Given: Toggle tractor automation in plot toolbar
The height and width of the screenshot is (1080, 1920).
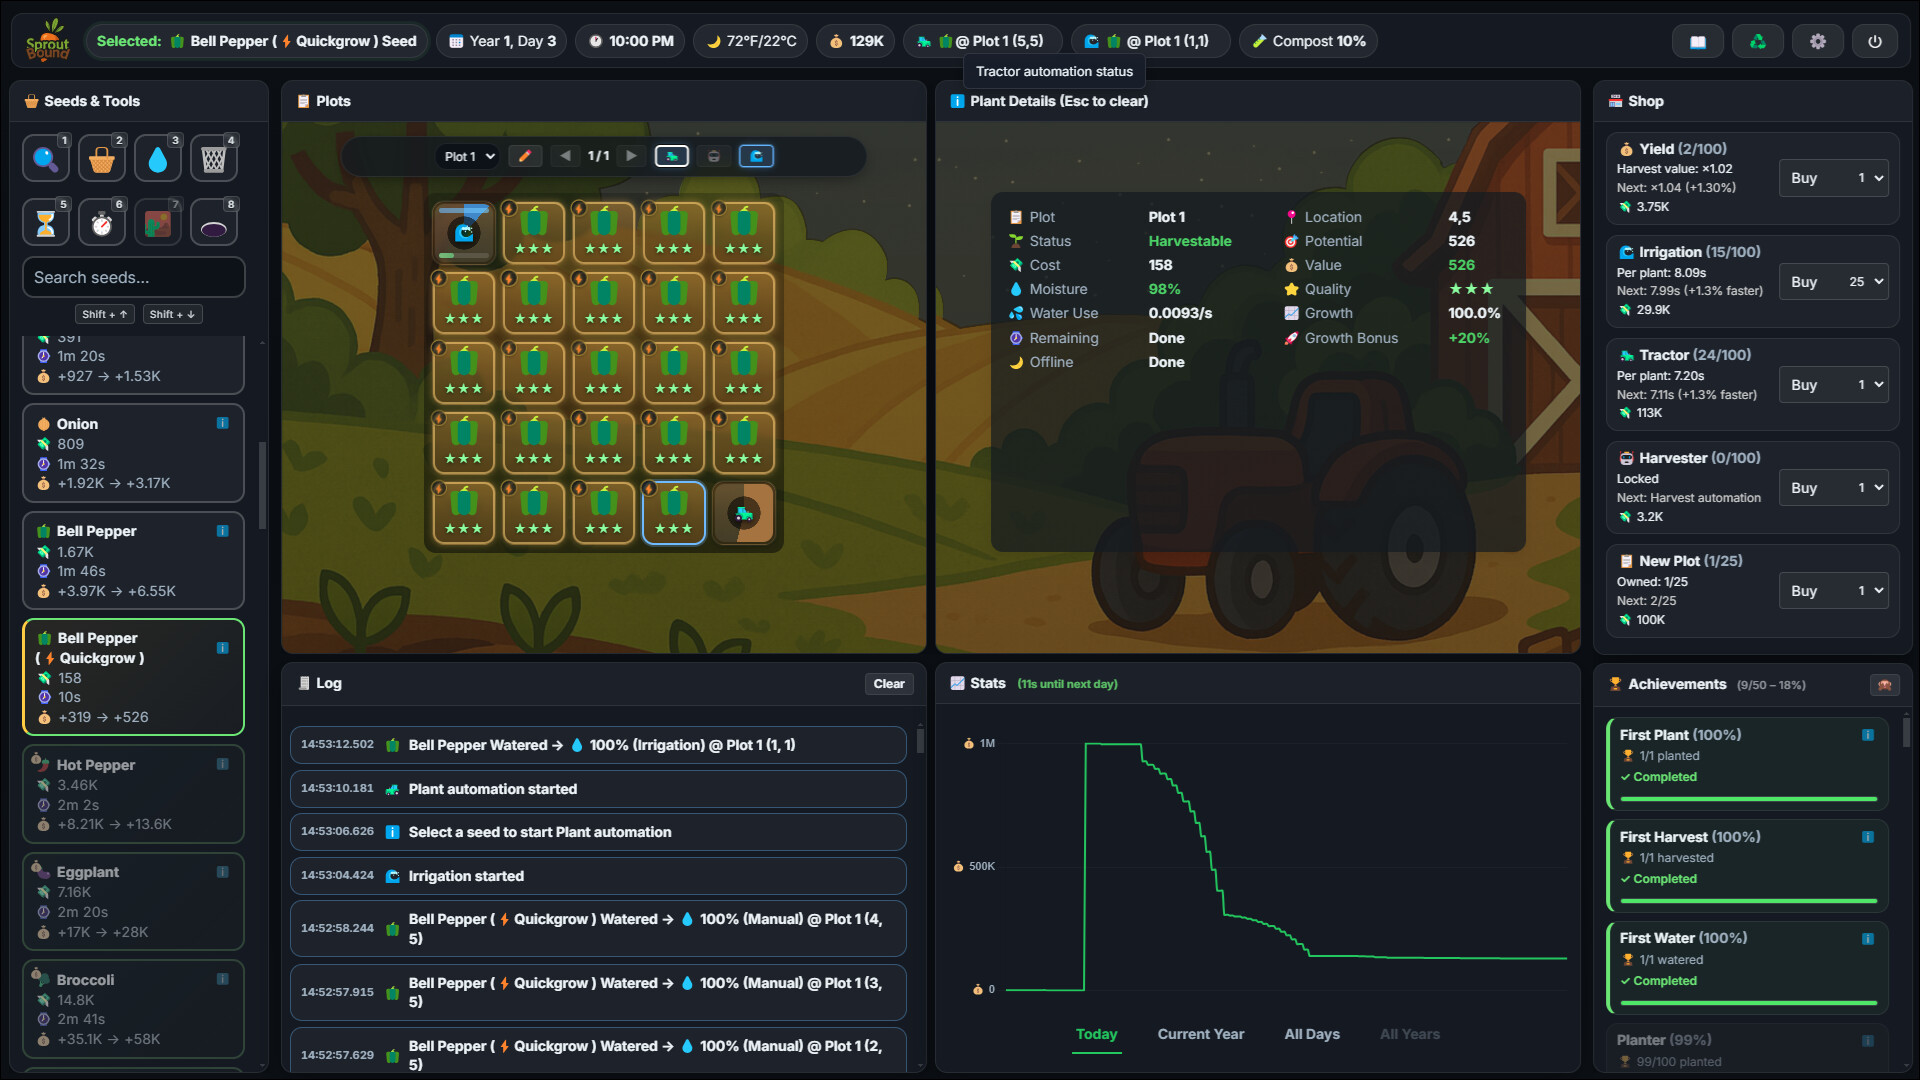Looking at the screenshot, I should [x=671, y=156].
